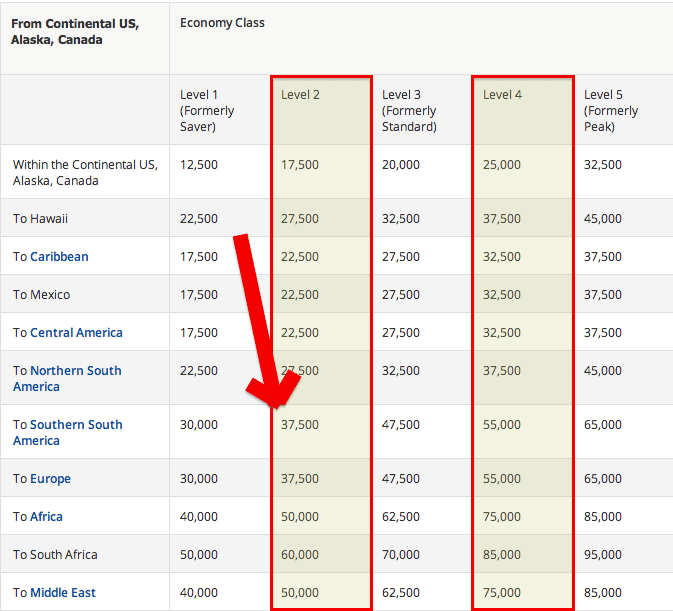
Task: Click the Middle East Level 1 value 40,000
Action: point(199,593)
